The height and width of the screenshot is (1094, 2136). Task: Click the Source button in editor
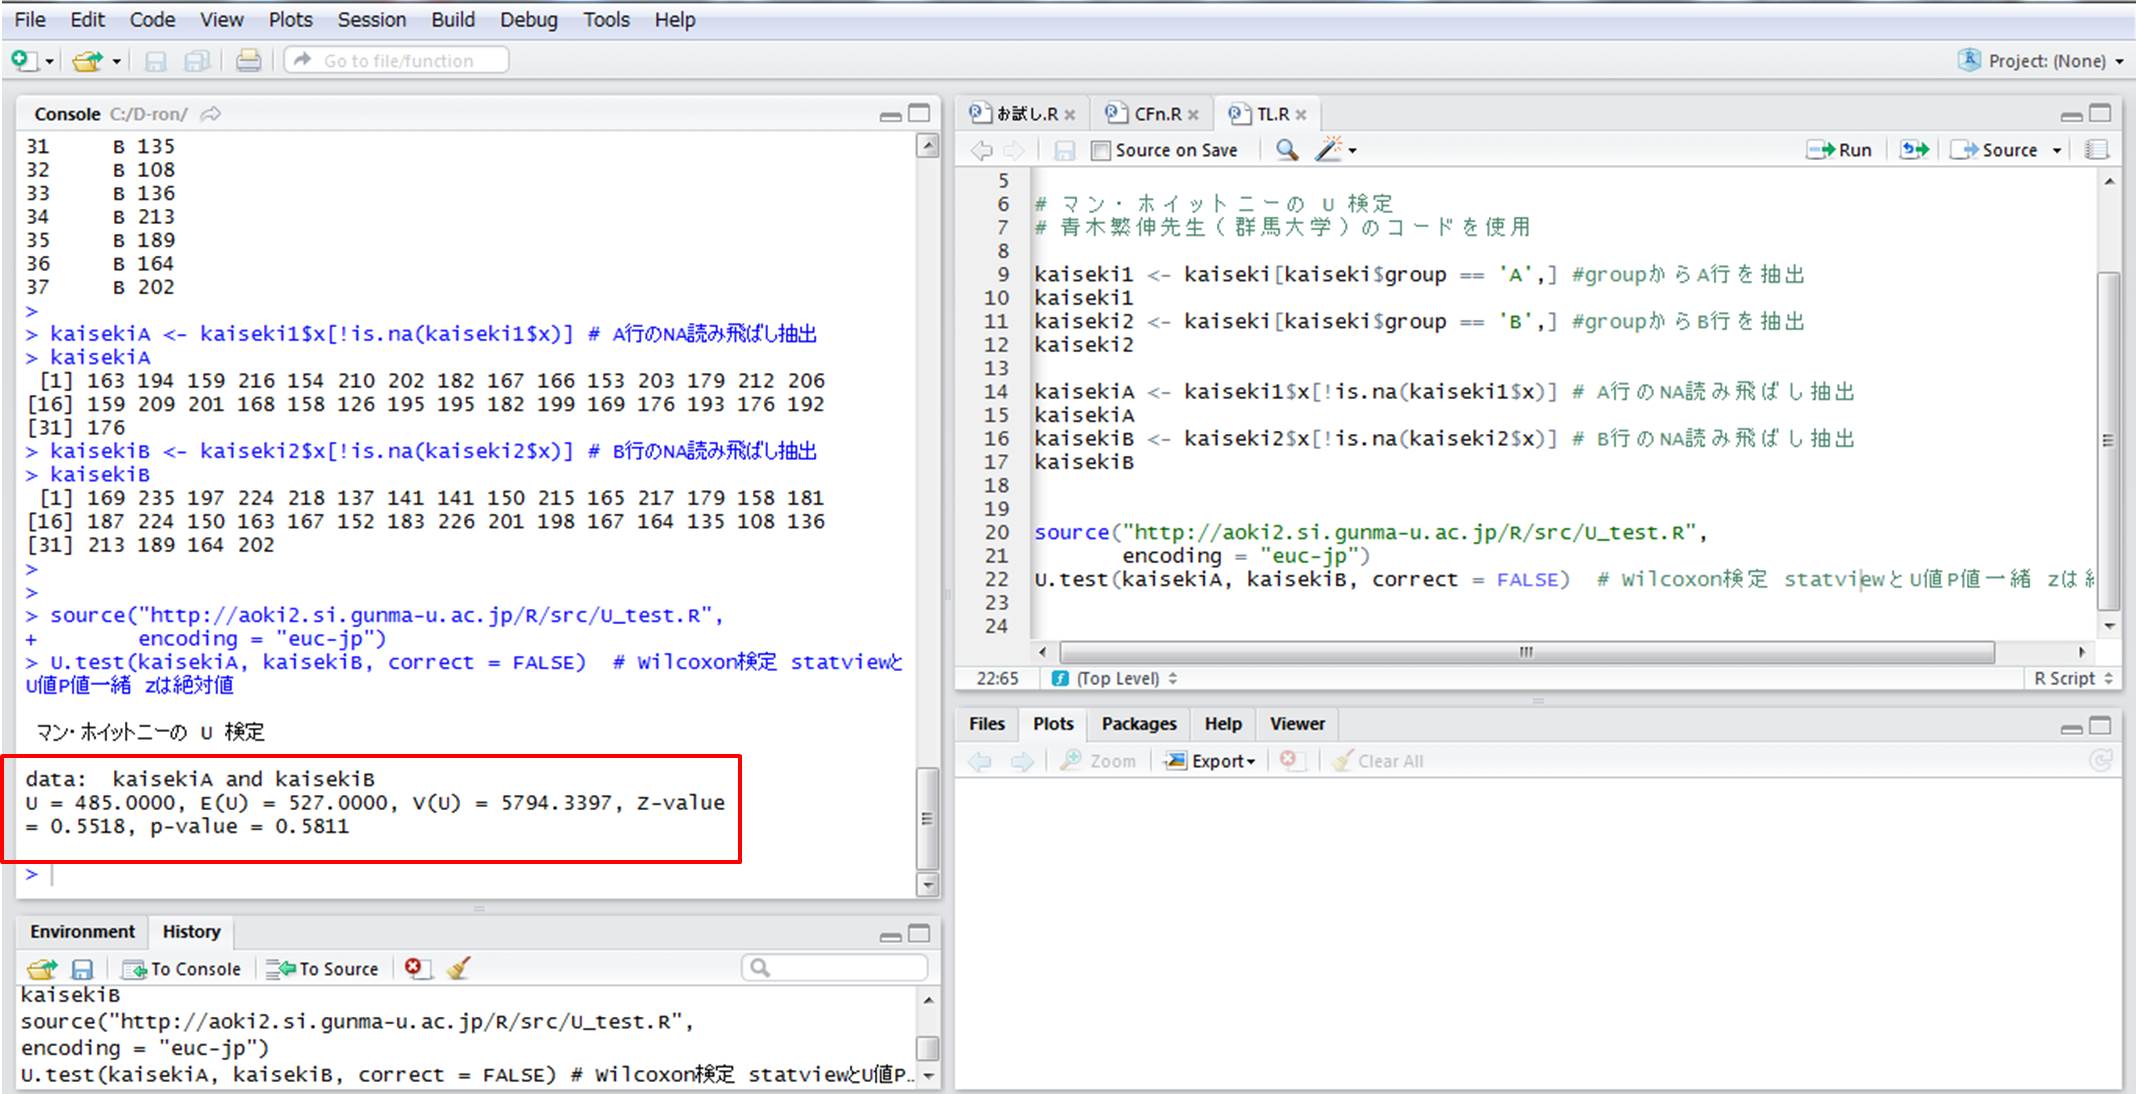pos(1994,149)
